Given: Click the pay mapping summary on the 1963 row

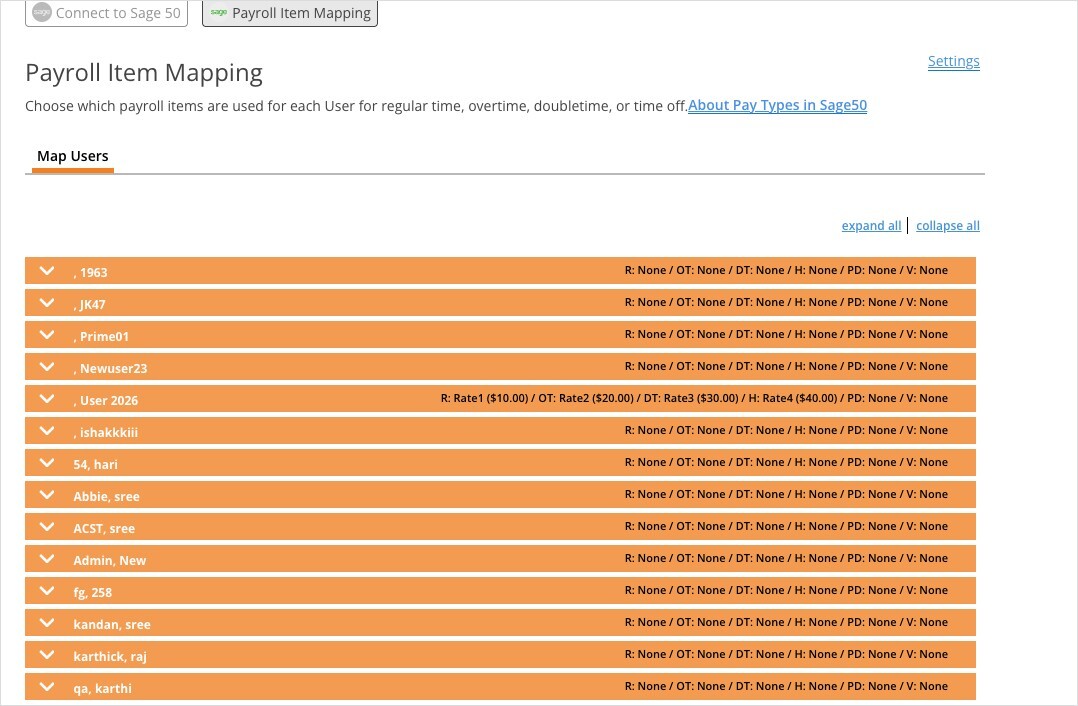Looking at the screenshot, I should point(786,270).
